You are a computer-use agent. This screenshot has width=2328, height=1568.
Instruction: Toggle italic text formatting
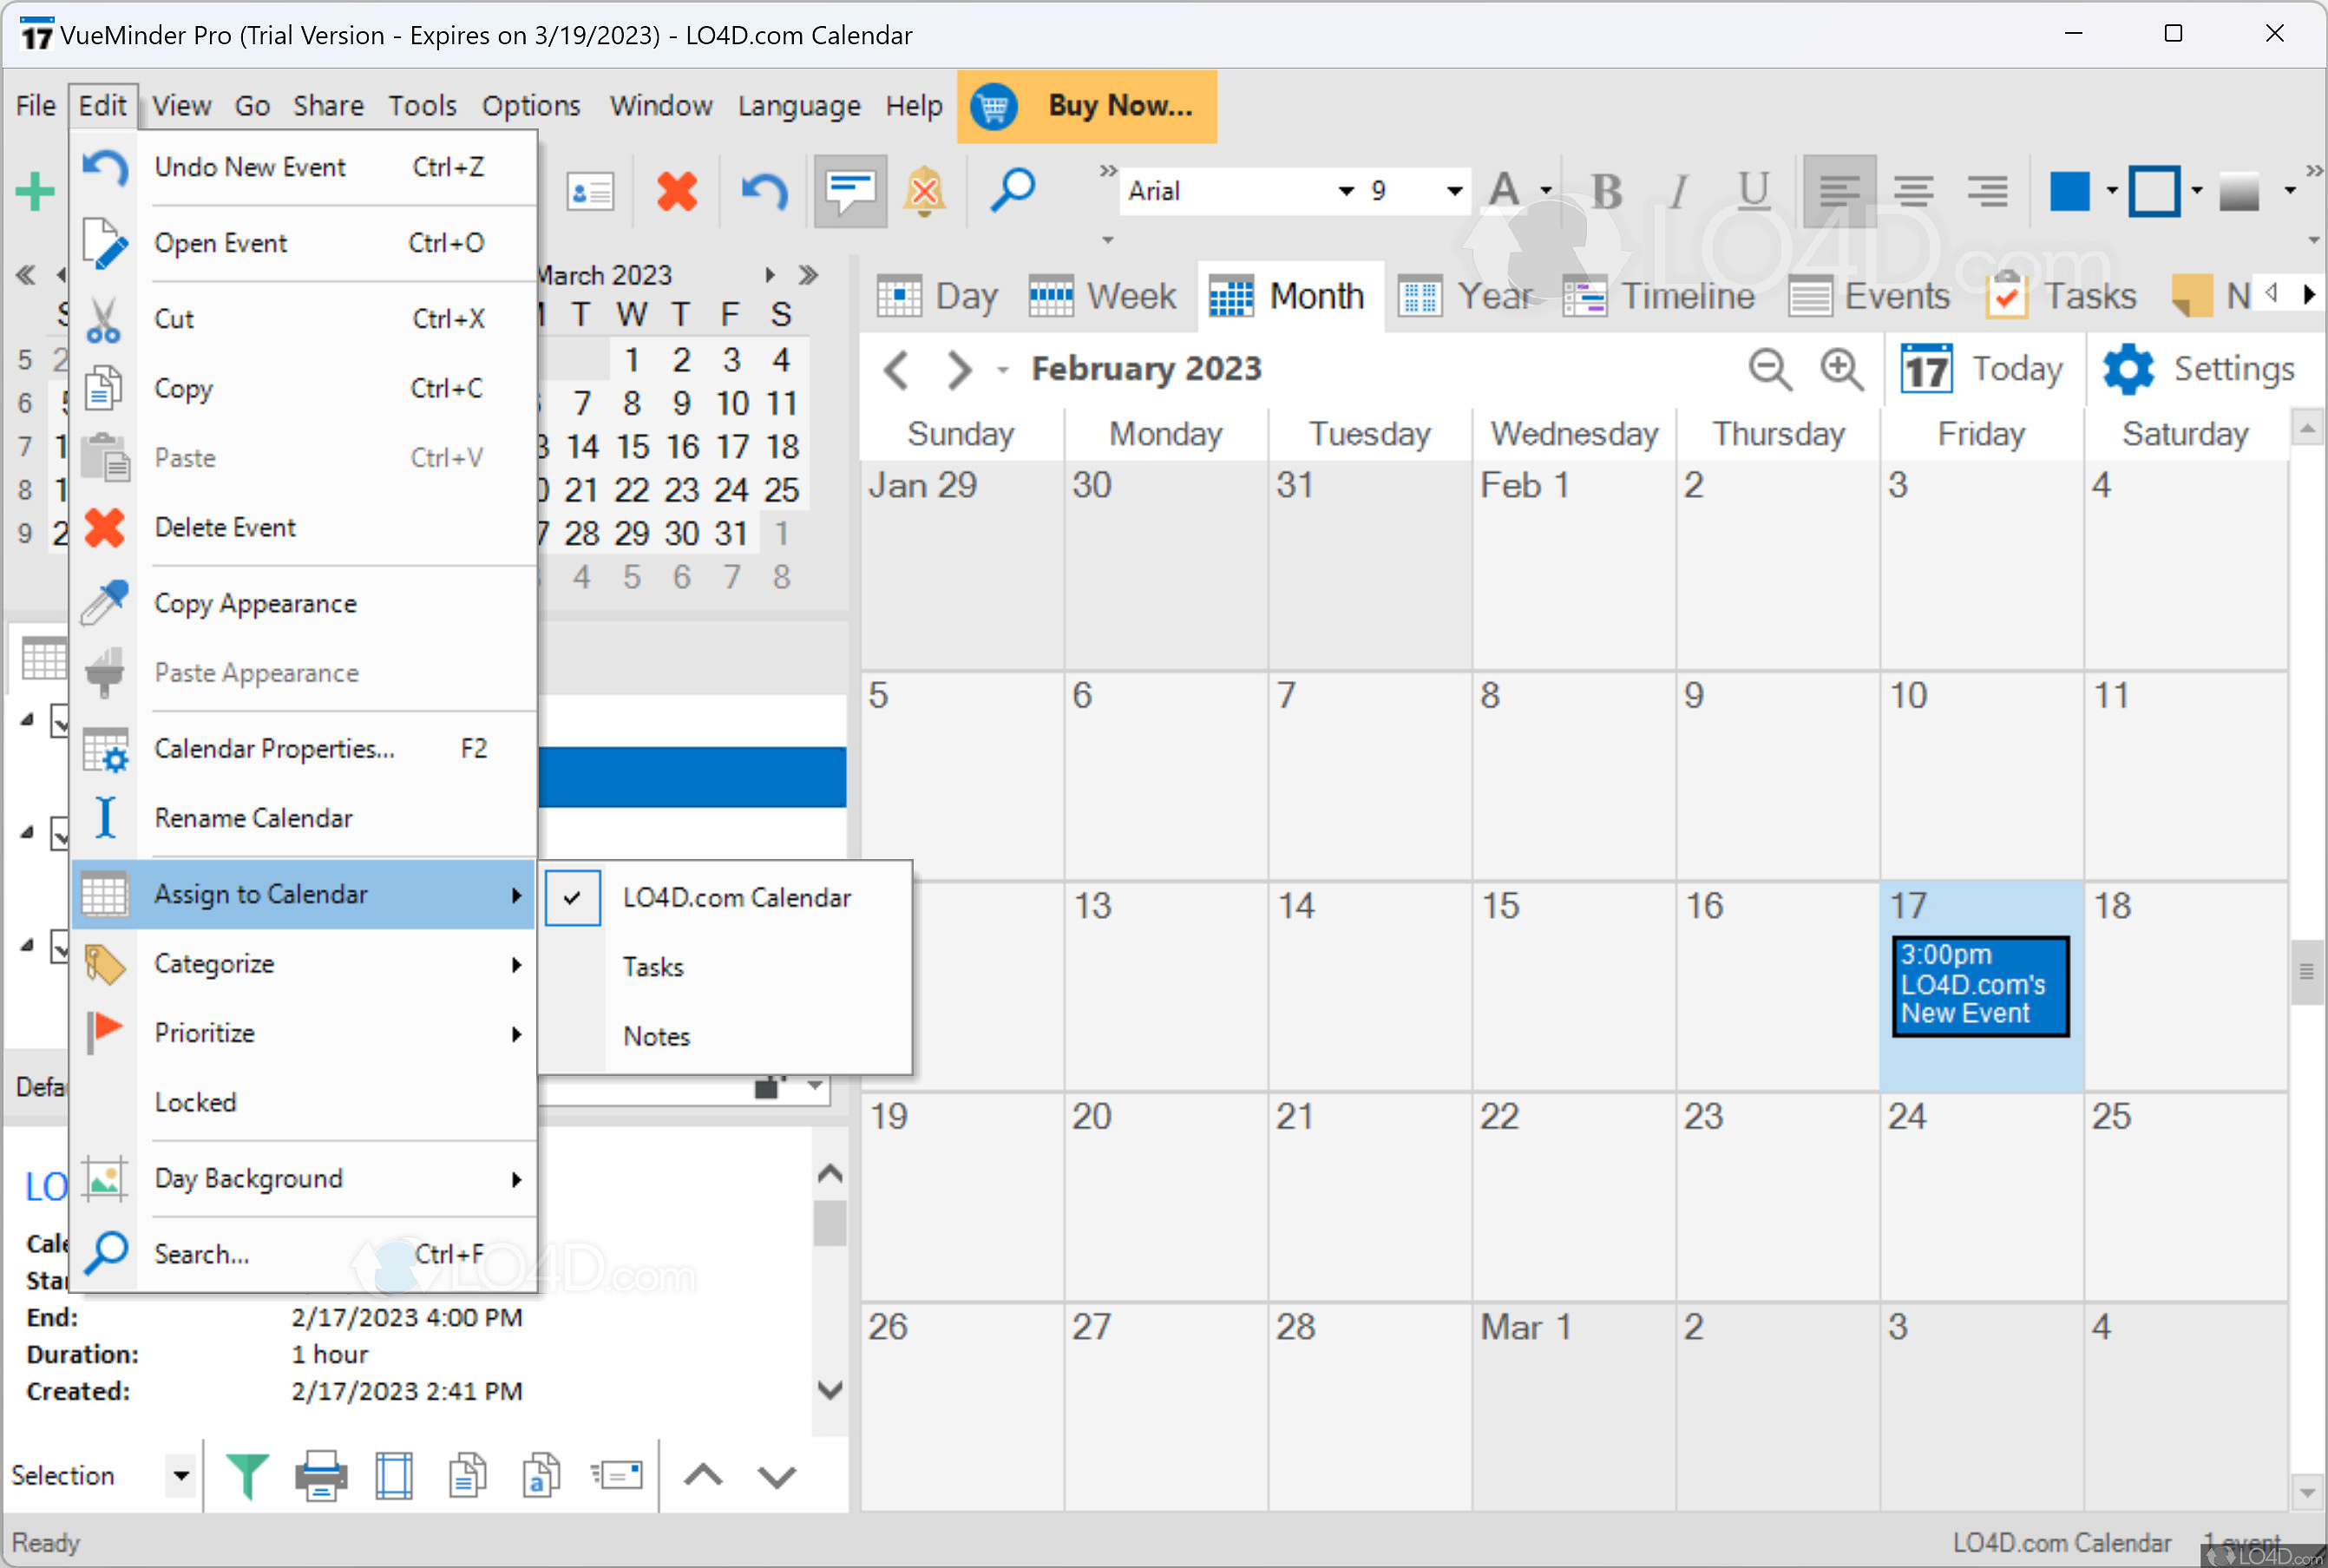(1679, 191)
